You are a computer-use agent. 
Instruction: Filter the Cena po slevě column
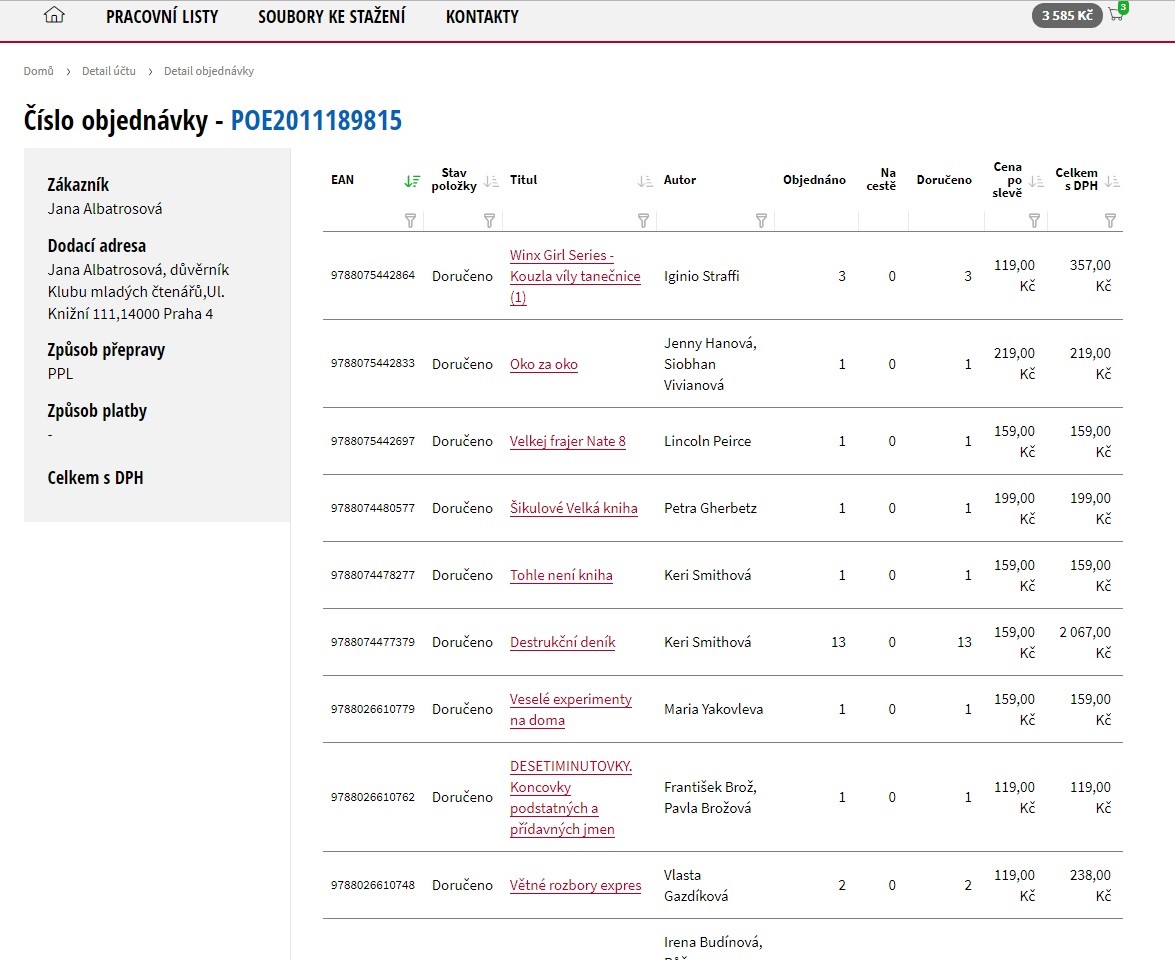(1034, 220)
